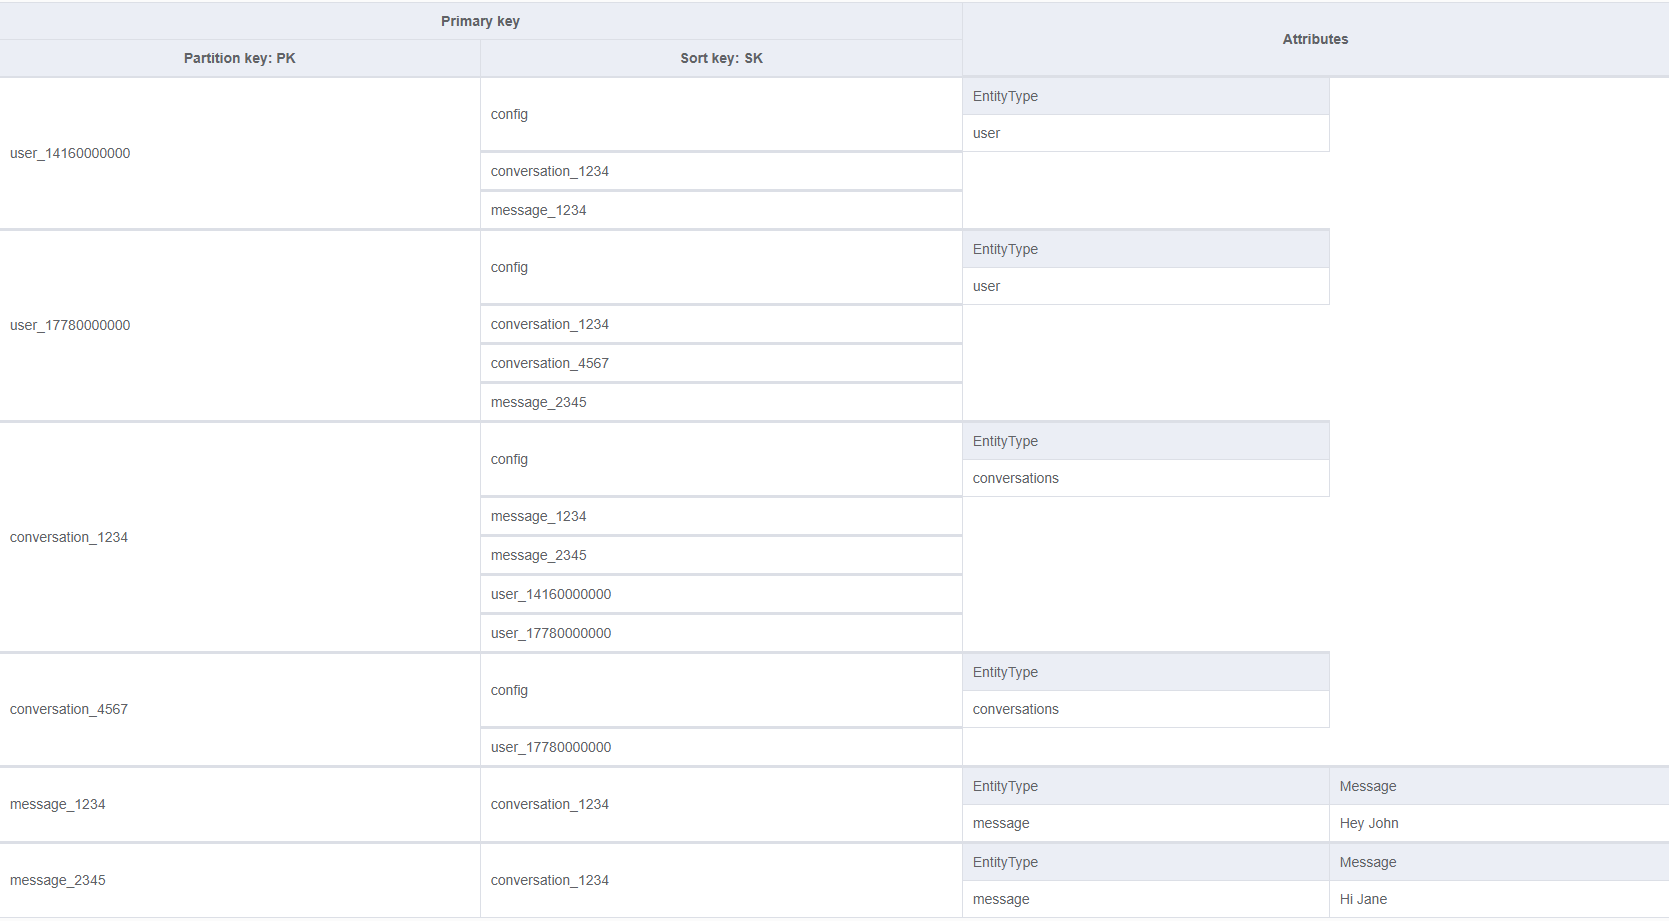This screenshot has height=921, width=1669.
Task: Click message_1234 sort key under user_14160000000
Action: [x=721, y=210]
